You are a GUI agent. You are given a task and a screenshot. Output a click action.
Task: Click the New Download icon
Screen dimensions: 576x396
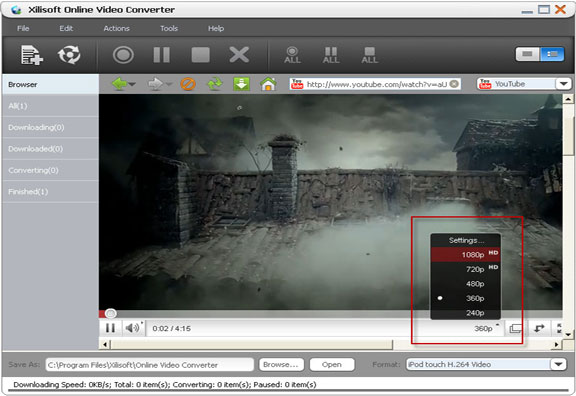pos(32,55)
